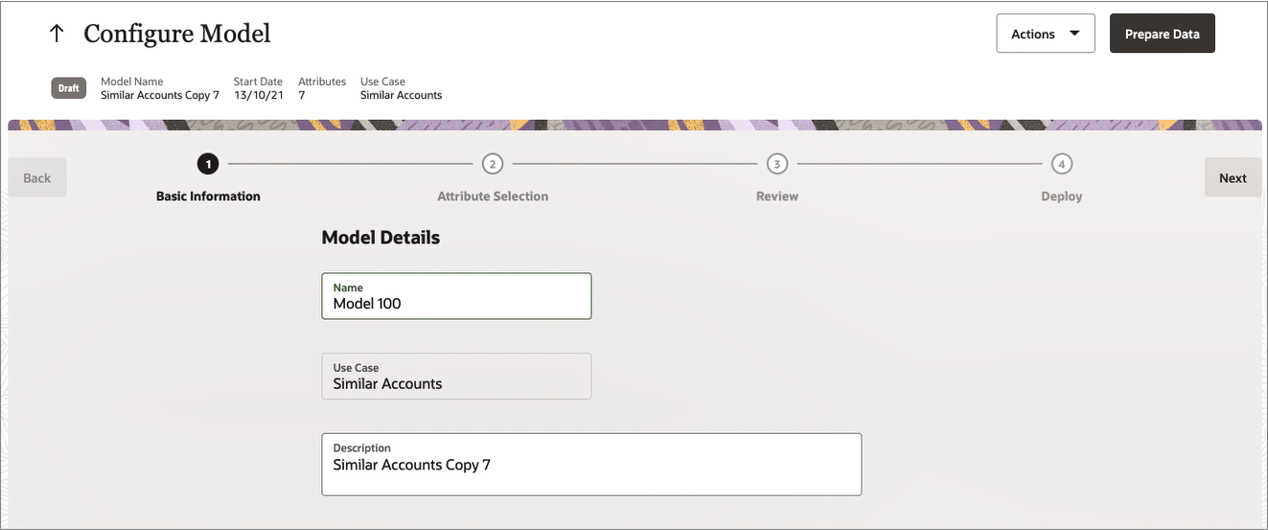Click the Configure Model page title
The image size is (1268, 530).
(177, 33)
